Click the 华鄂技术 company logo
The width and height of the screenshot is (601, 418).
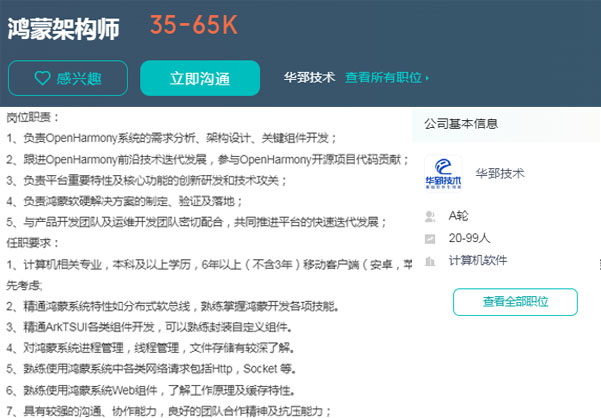(x=443, y=173)
